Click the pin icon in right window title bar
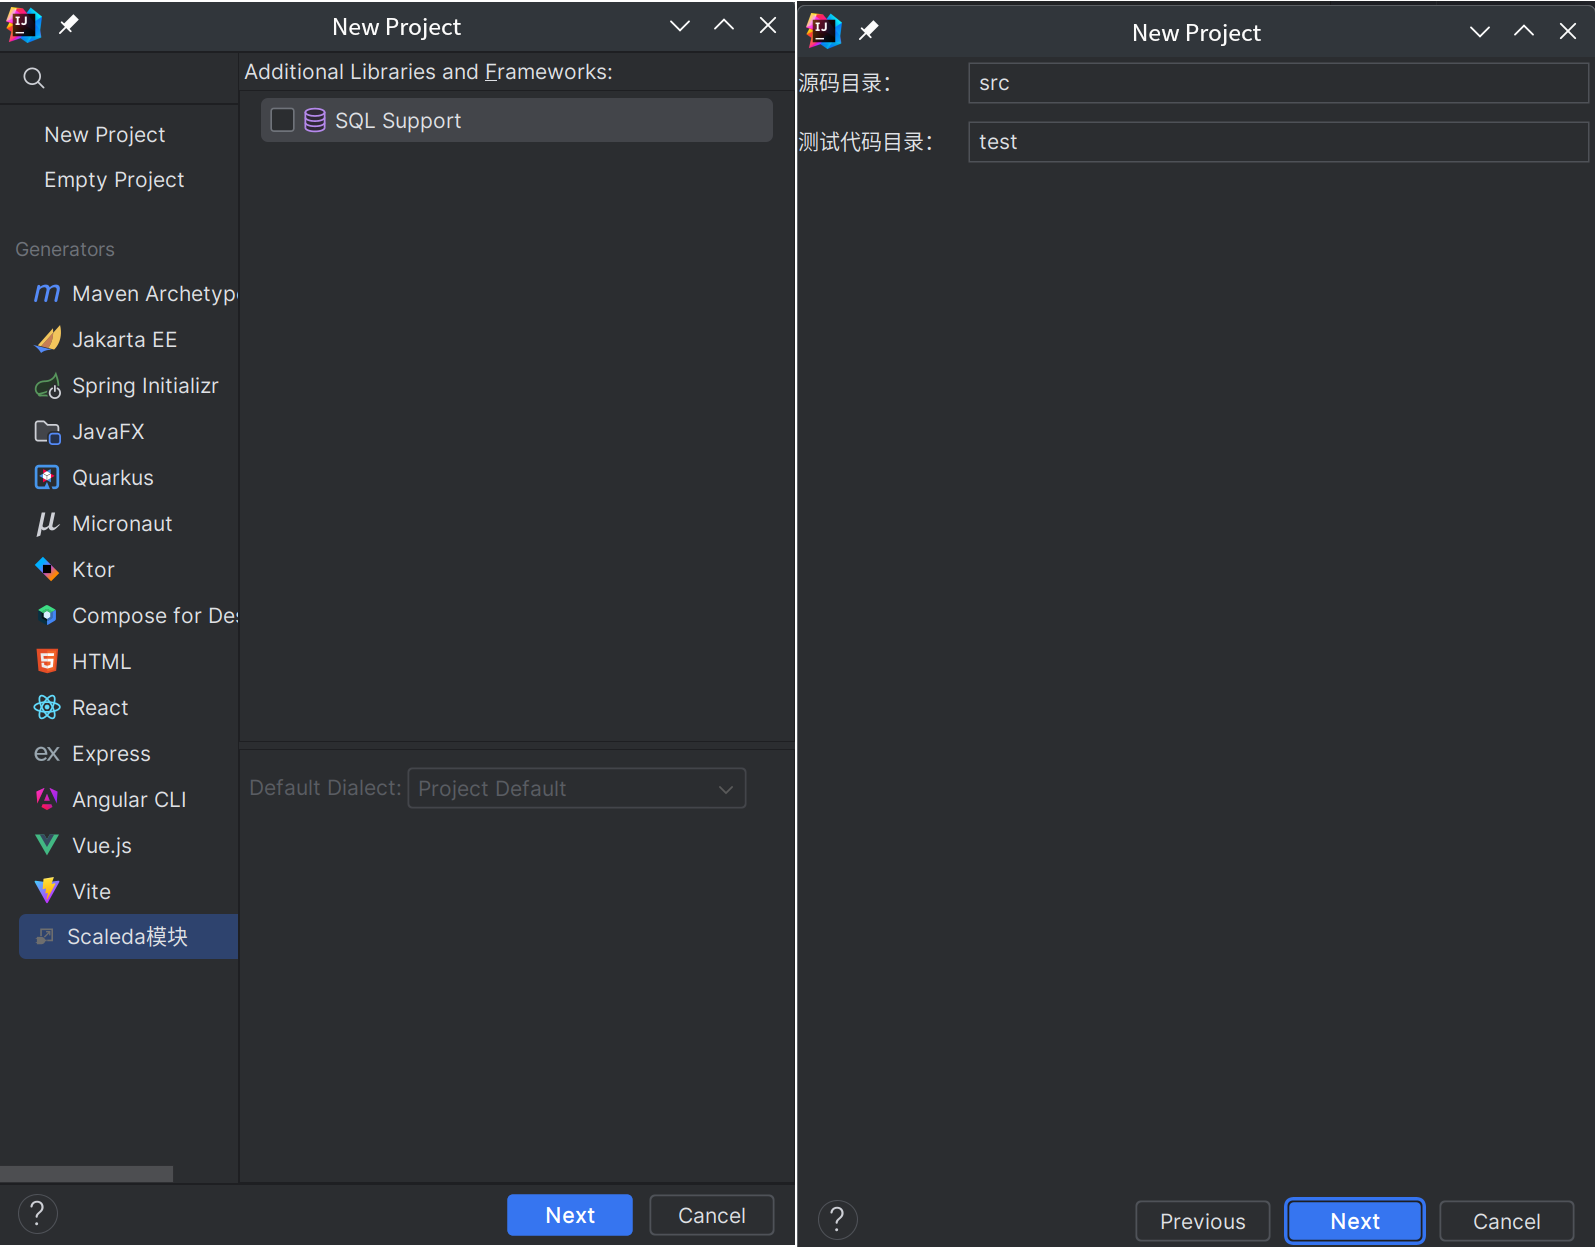The height and width of the screenshot is (1247, 1596). 868,31
